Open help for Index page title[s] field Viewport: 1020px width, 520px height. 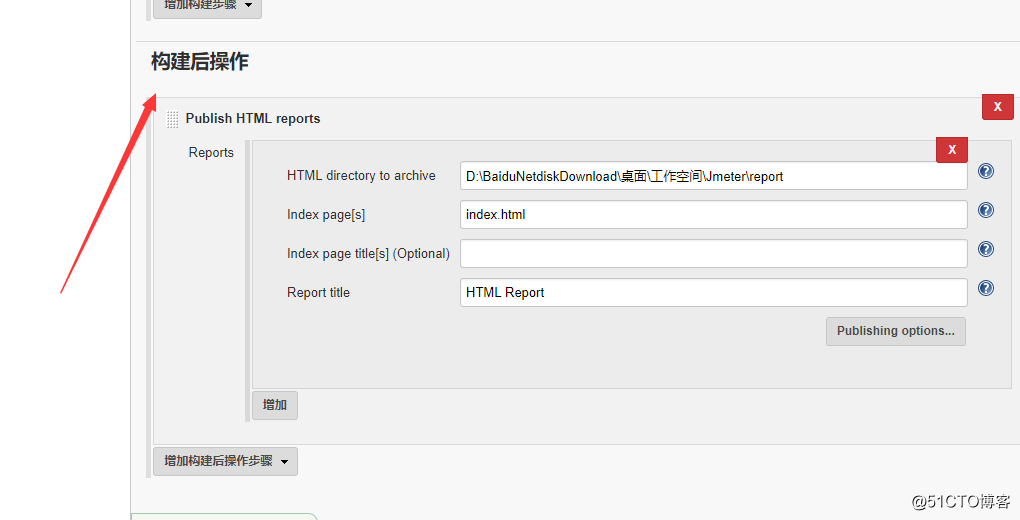pyautogui.click(x=986, y=249)
